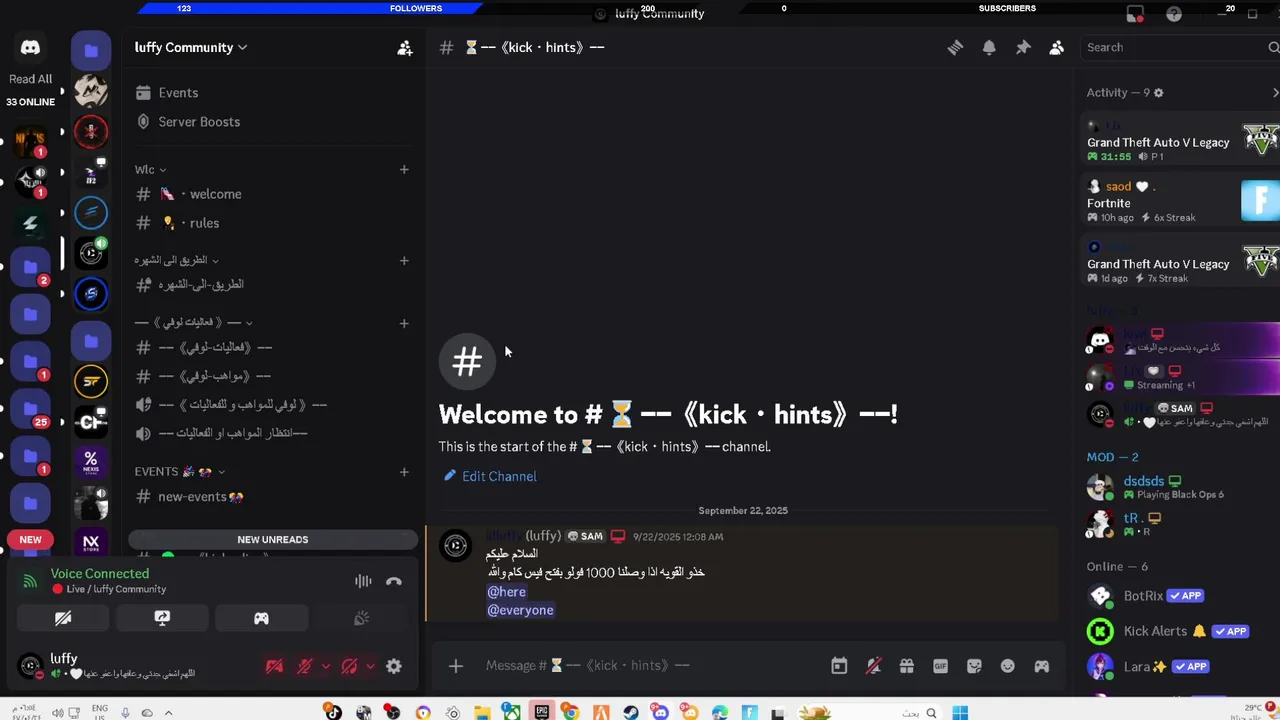Open Kick Alerts bot in member list
The image size is (1280, 720).
pyautogui.click(x=1180, y=631)
